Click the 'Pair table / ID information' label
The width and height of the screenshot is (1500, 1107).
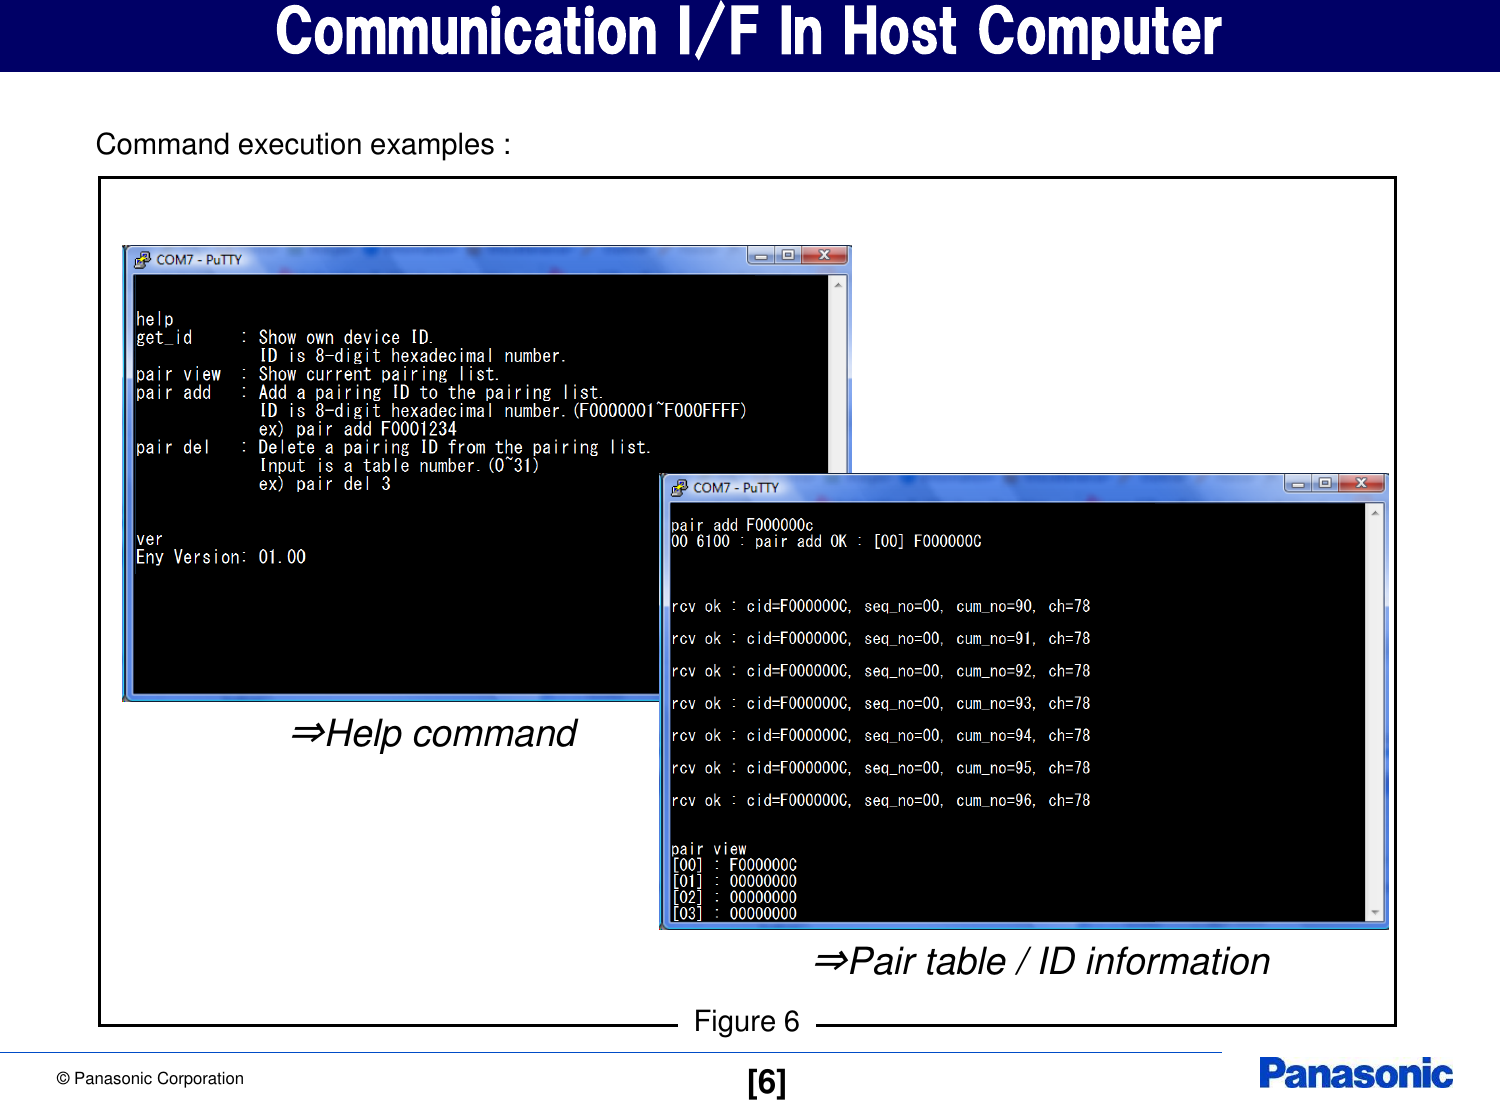(1042, 962)
